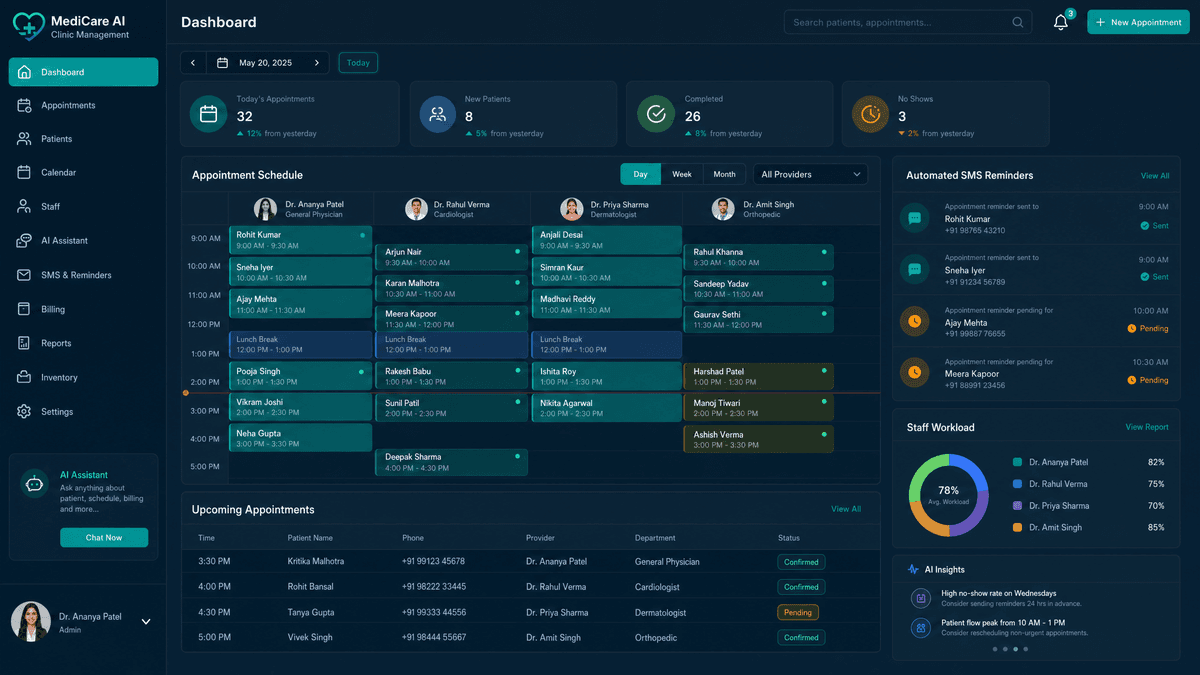Click the Today's Appointments calendar icon
1200x675 pixels.
tap(208, 114)
